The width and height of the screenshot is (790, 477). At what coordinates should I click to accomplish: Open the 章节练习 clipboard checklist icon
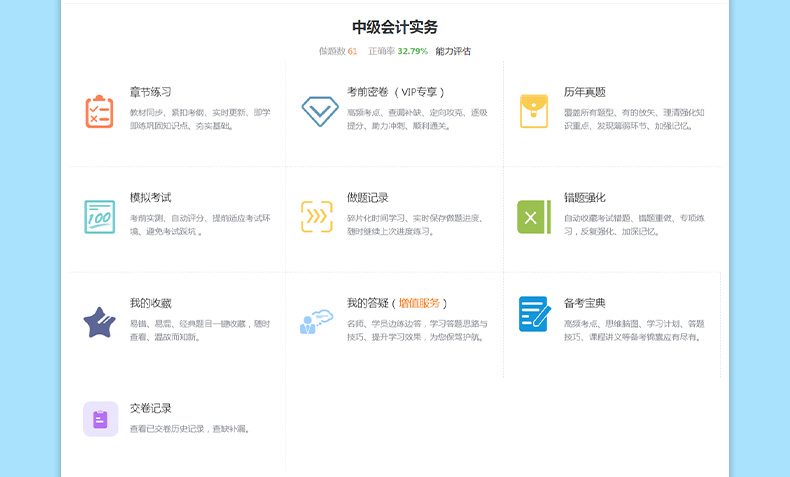click(99, 111)
